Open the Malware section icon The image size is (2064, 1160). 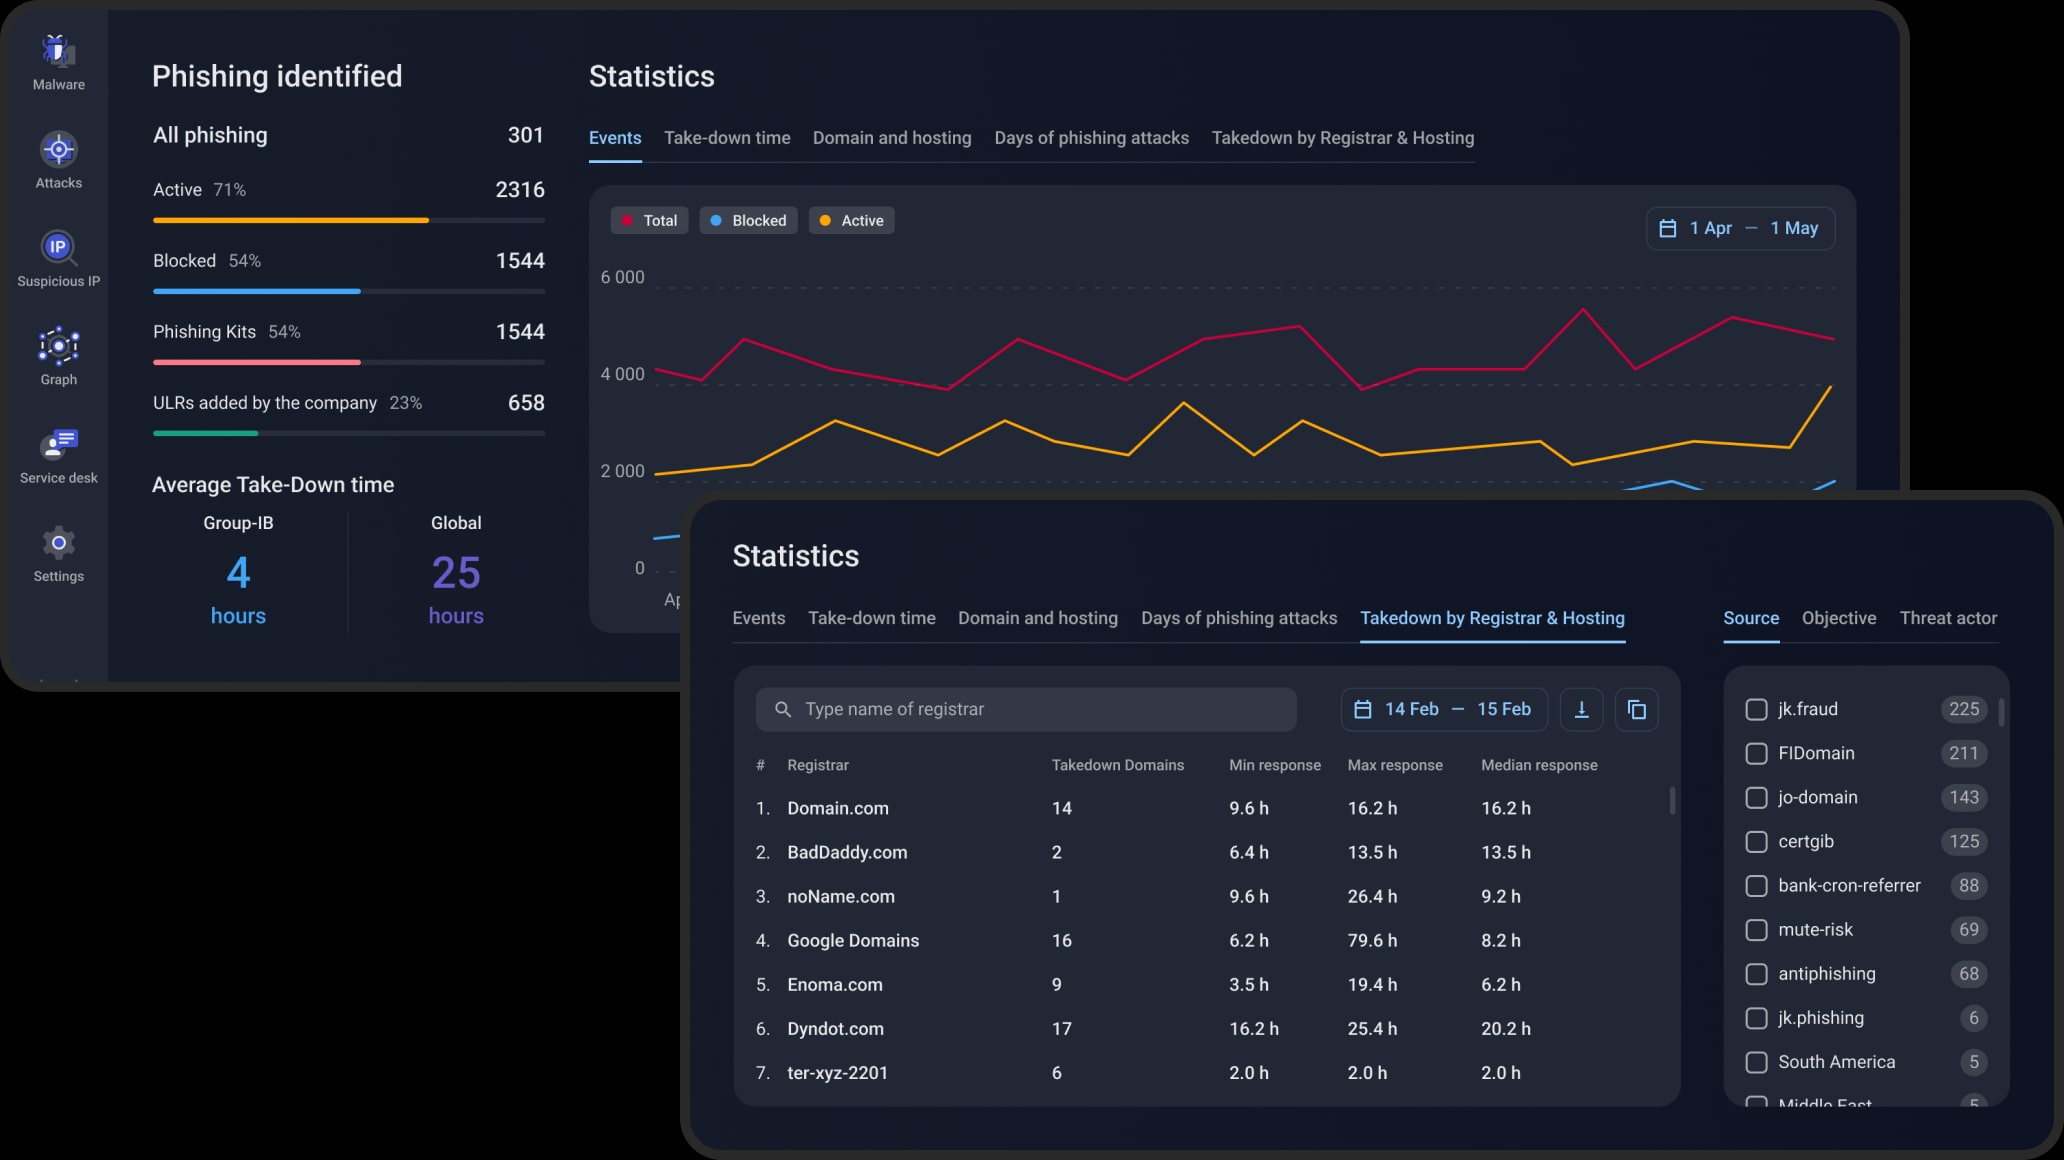(x=58, y=51)
